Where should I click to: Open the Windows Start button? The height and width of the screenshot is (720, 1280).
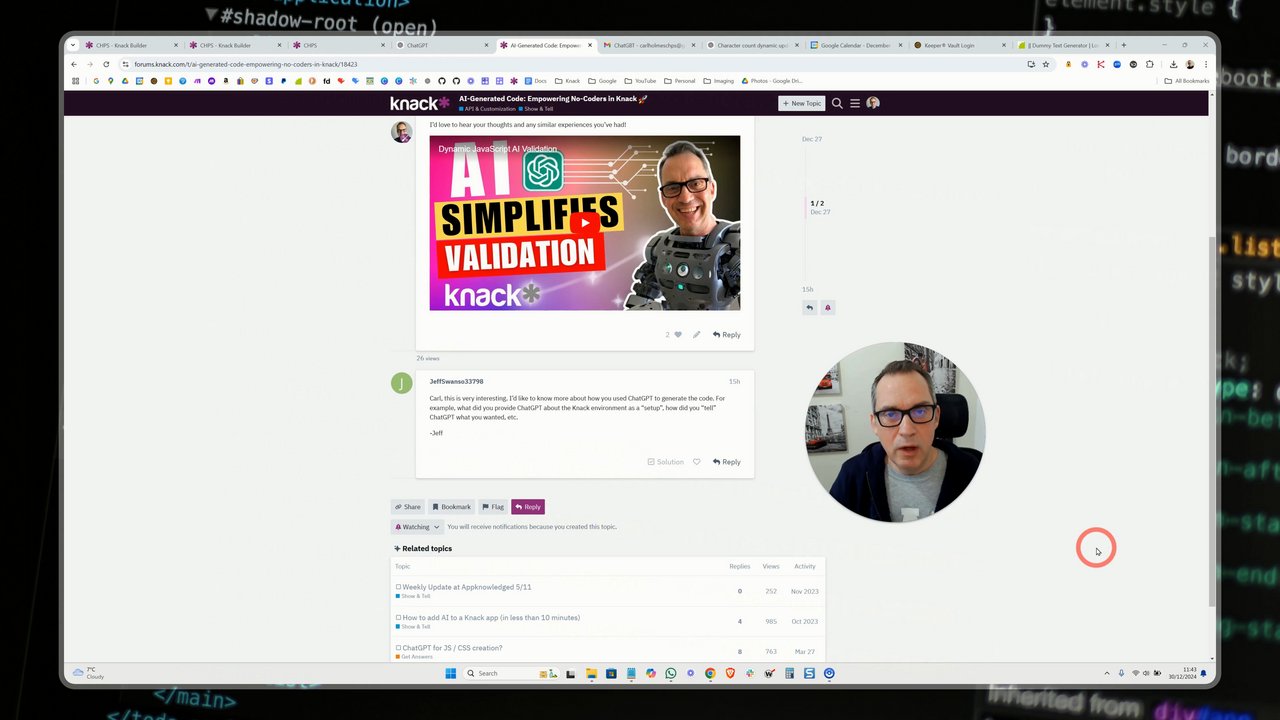450,673
